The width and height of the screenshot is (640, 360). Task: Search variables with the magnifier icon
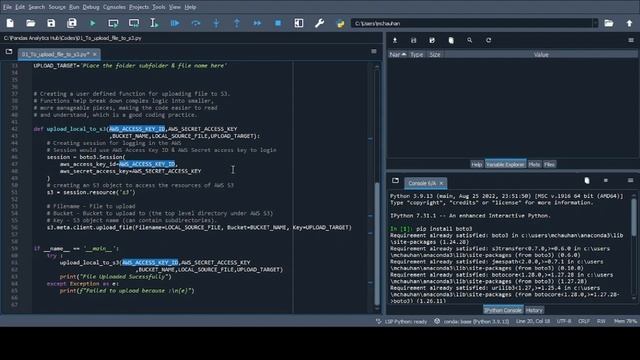(x=470, y=40)
